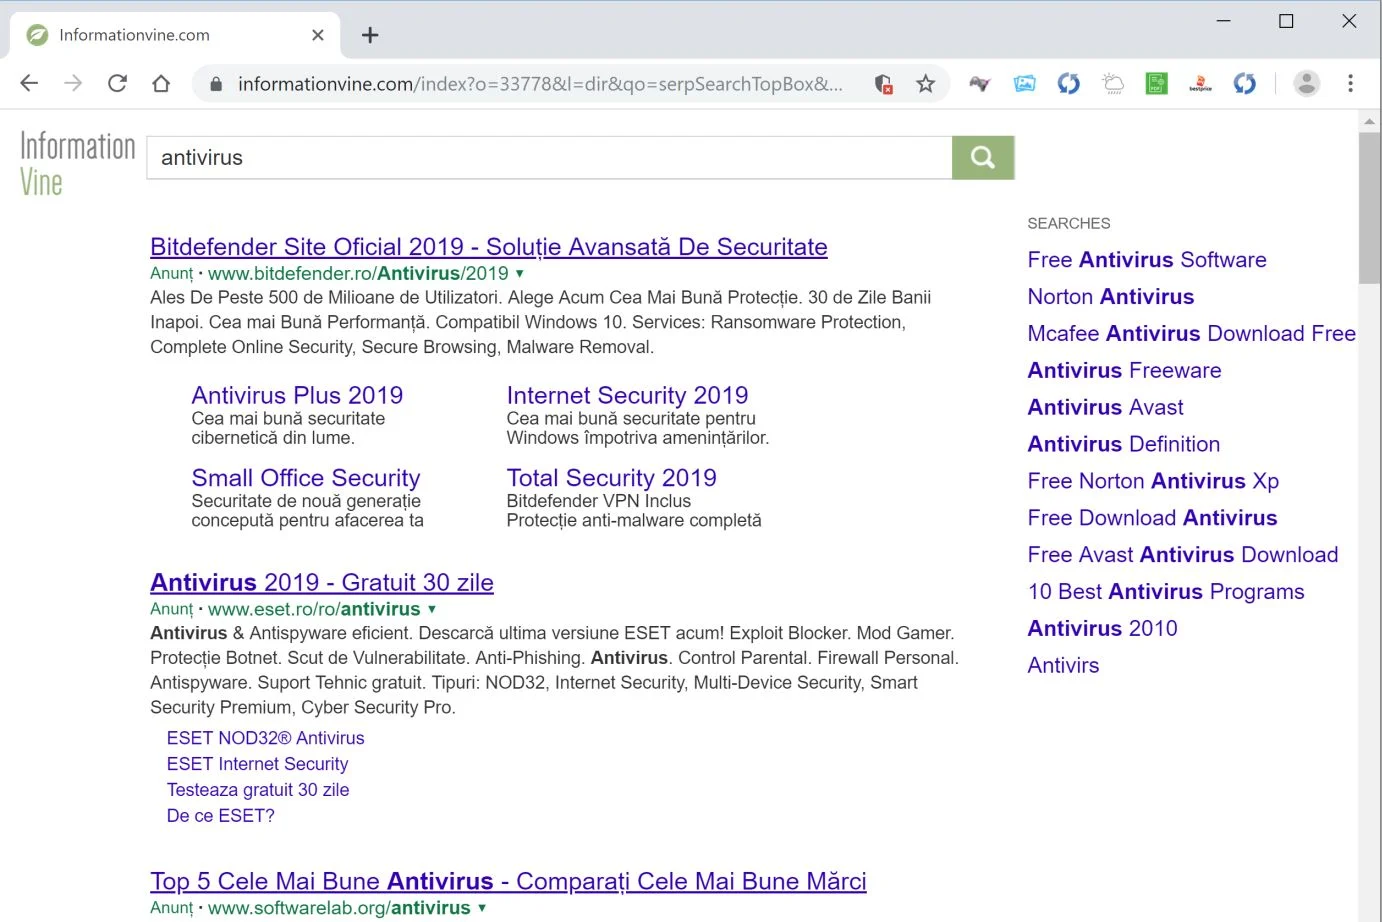Search Free Antivirus Software
The width and height of the screenshot is (1382, 922).
[x=1147, y=260]
